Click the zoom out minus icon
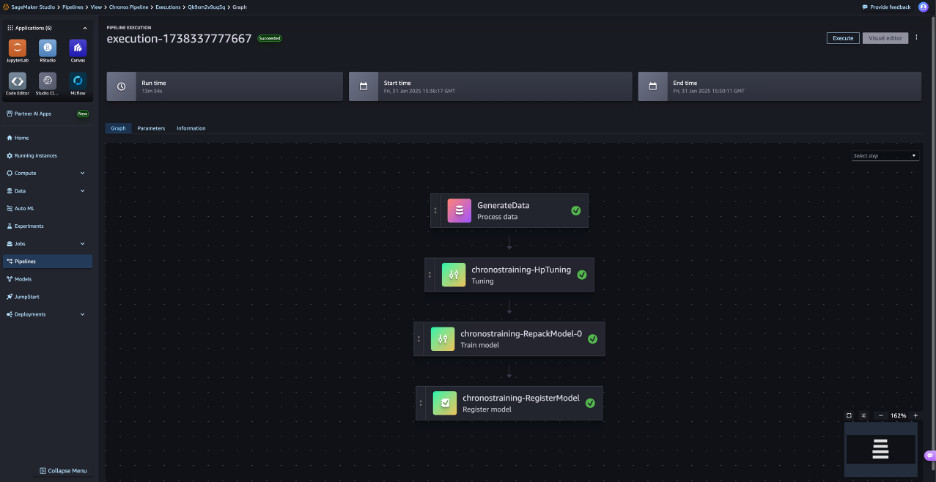 click(880, 415)
